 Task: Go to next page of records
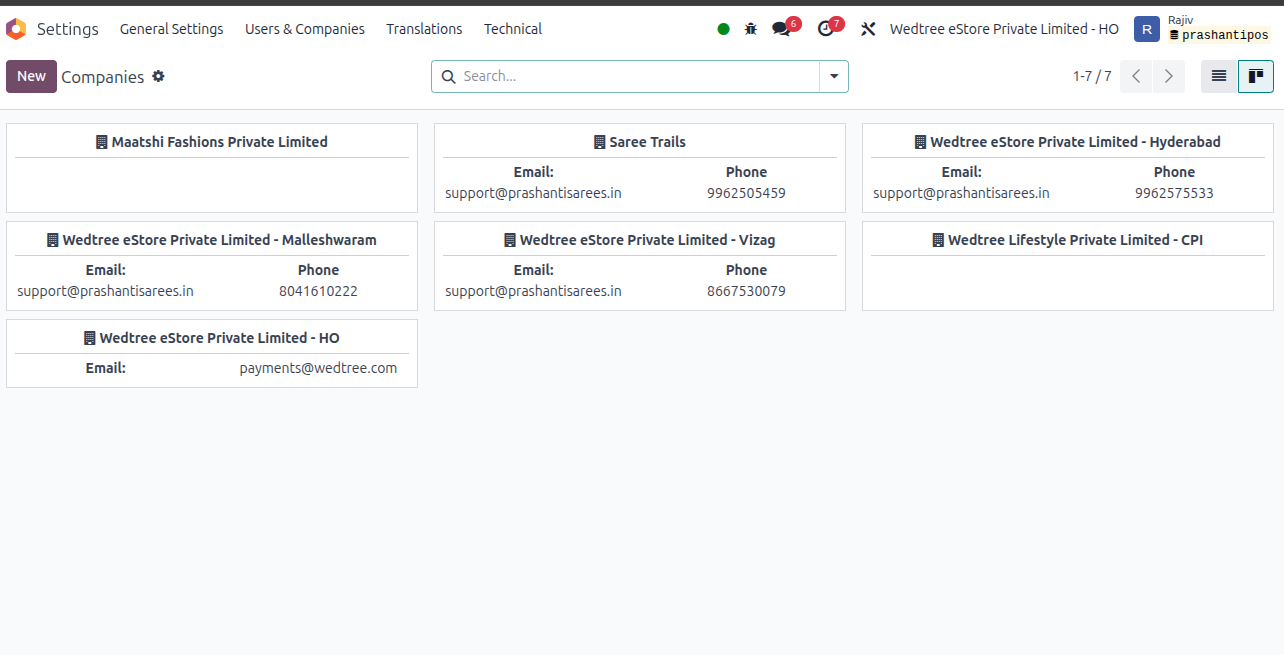(x=1169, y=76)
